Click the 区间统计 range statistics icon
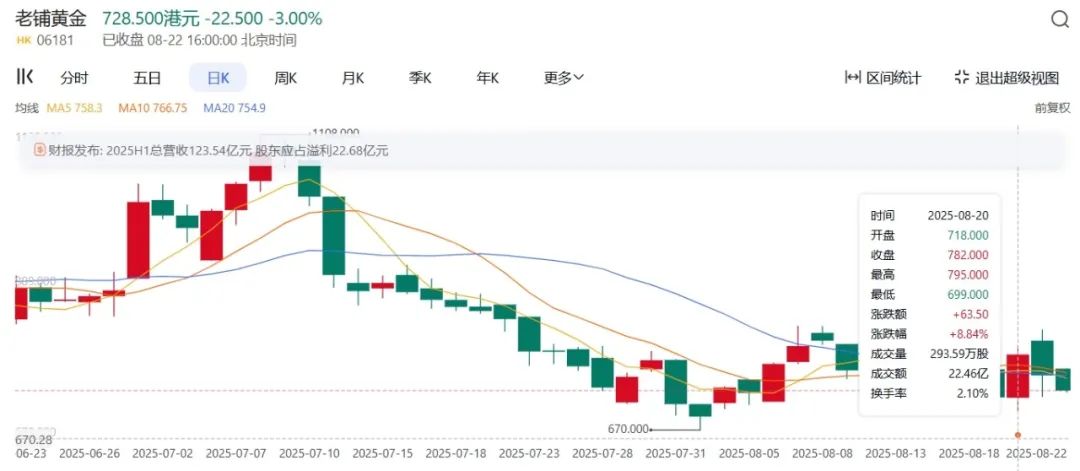This screenshot has width=1080, height=471. tap(853, 78)
